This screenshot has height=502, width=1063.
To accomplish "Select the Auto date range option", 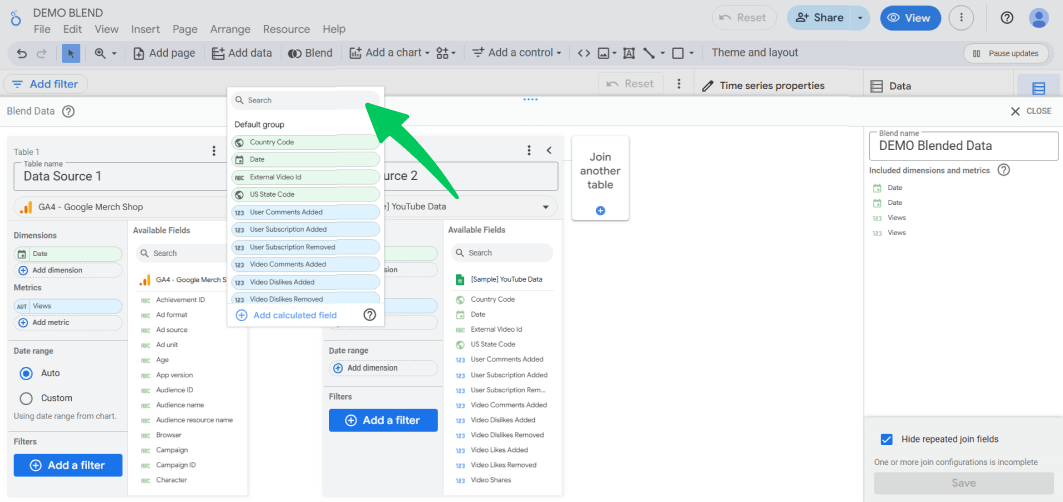I will [27, 372].
